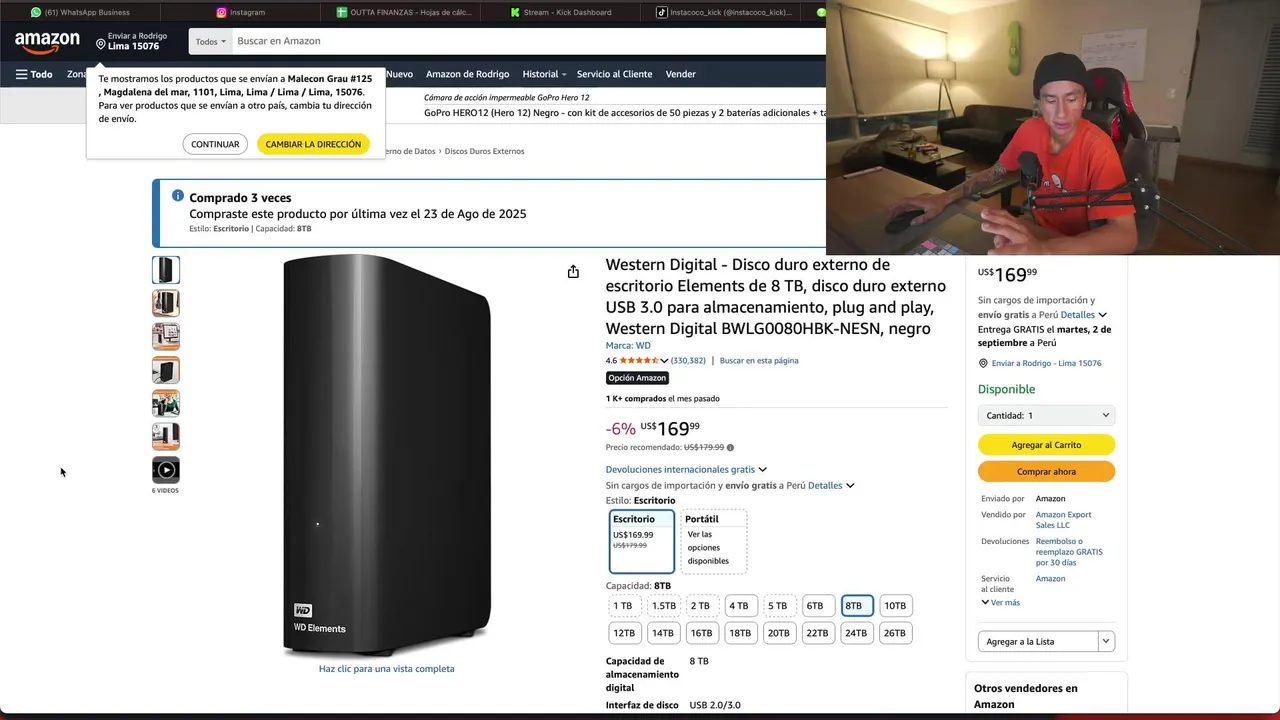This screenshot has height=720, width=1280.
Task: Switch to Stream - Kick Dashboard tab
Action: coord(560,12)
